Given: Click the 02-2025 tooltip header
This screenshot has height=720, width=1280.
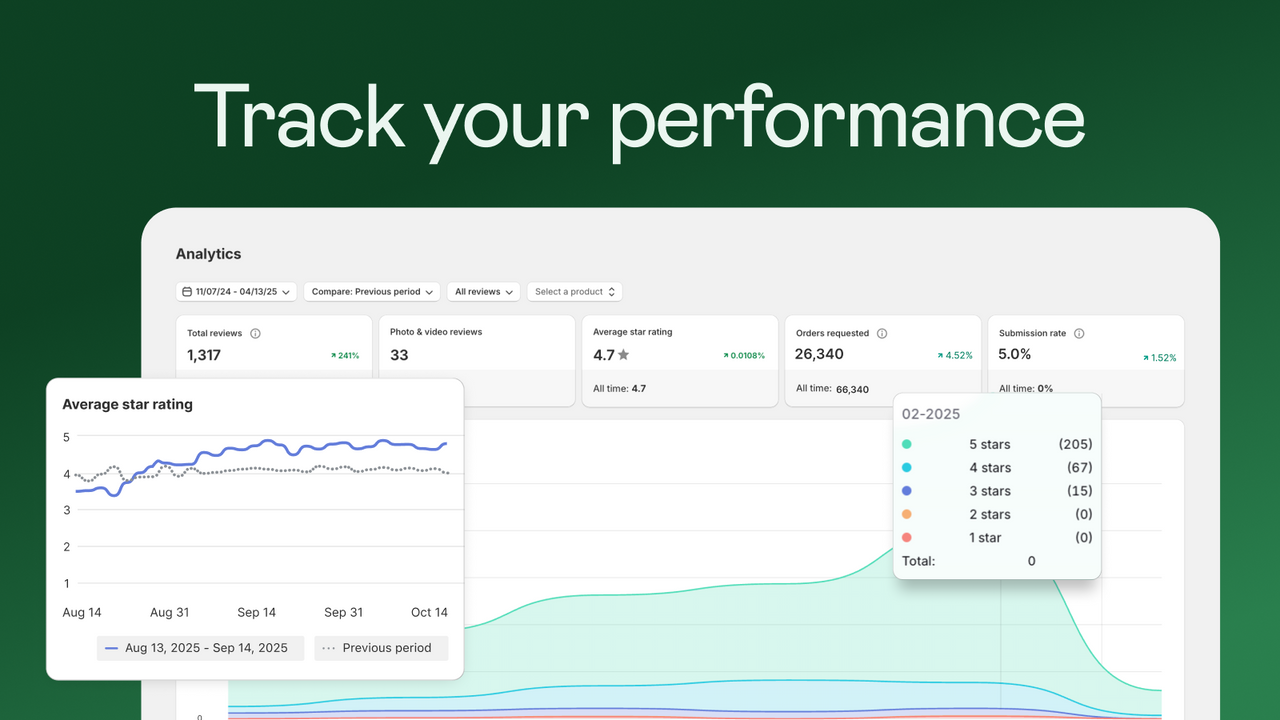Looking at the screenshot, I should click(931, 414).
